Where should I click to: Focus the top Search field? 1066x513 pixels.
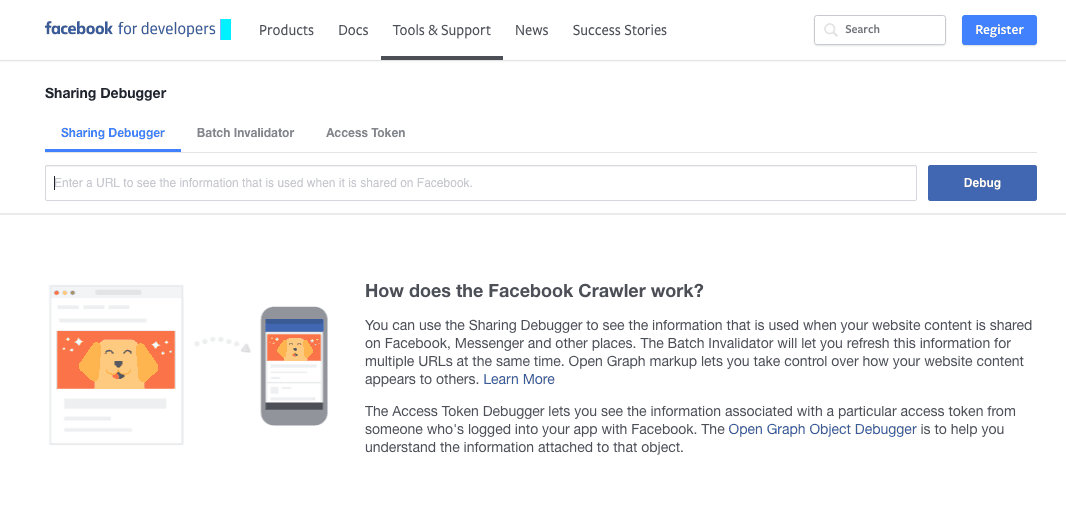[880, 30]
